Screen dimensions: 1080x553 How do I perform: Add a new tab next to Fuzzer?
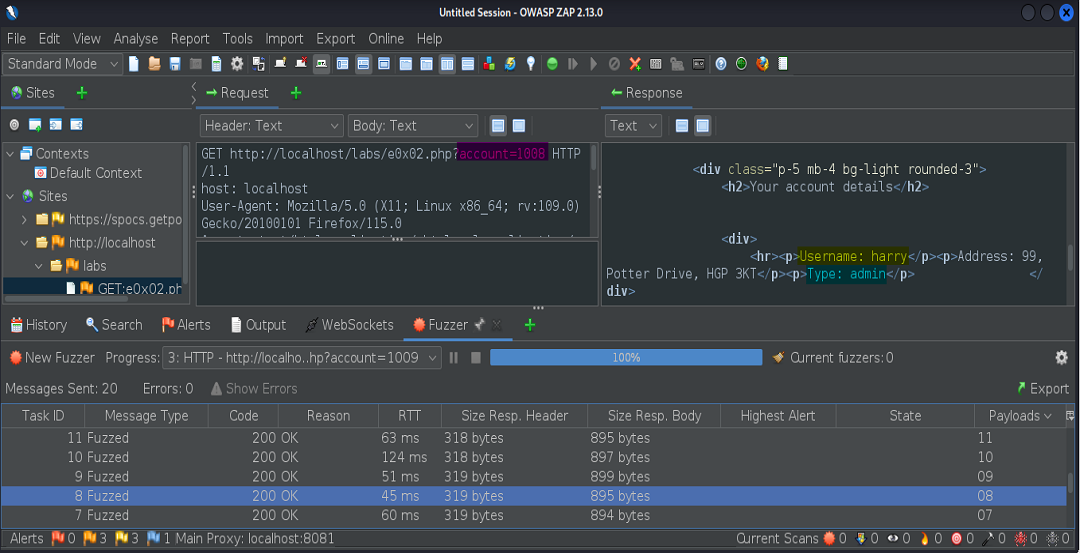click(x=530, y=325)
